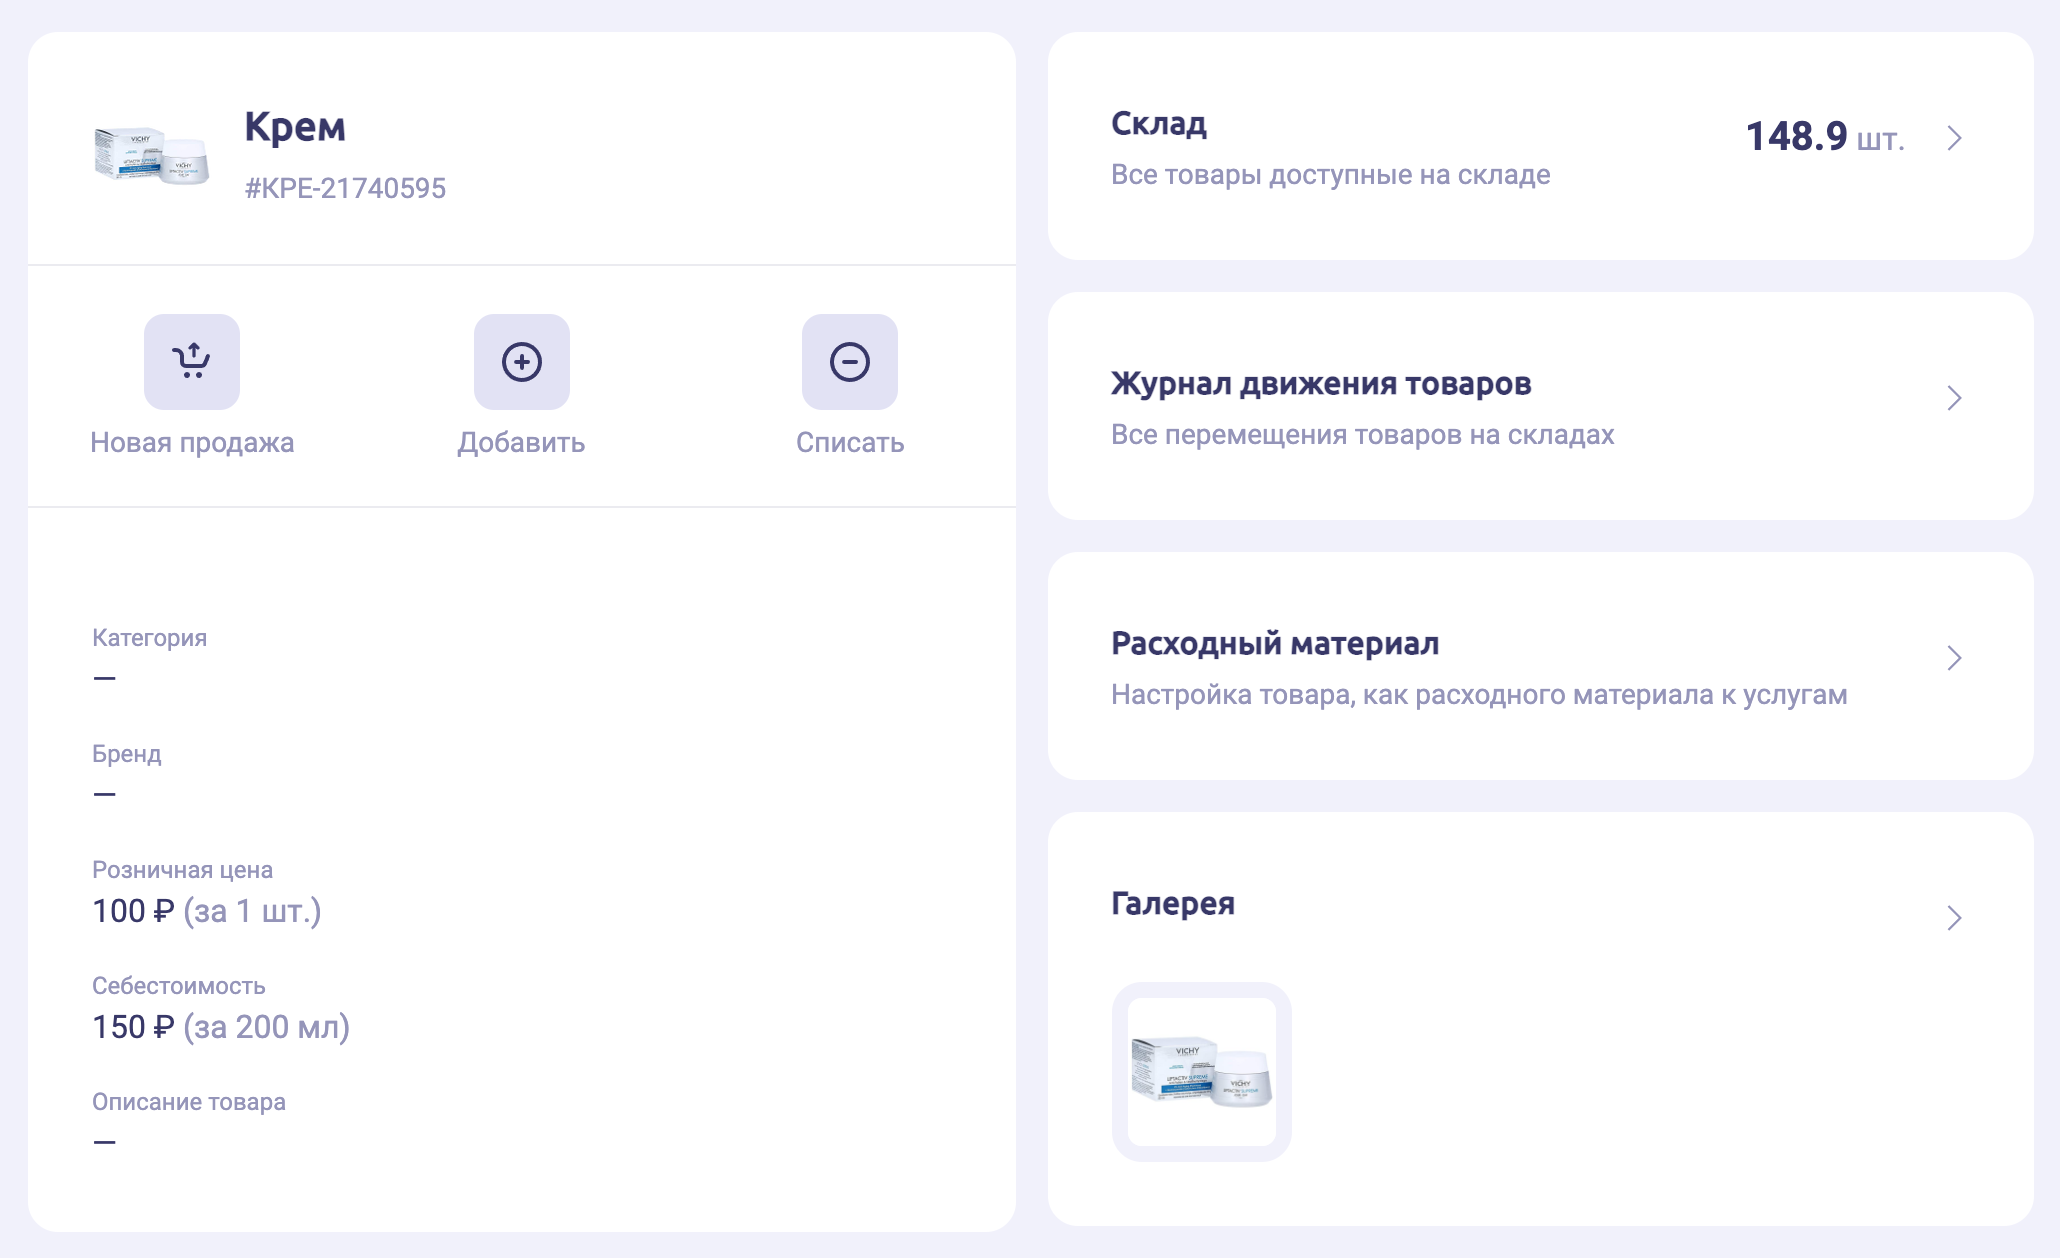Expand the Журнал движения товаров chevron
The image size is (2060, 1258).
[1955, 398]
